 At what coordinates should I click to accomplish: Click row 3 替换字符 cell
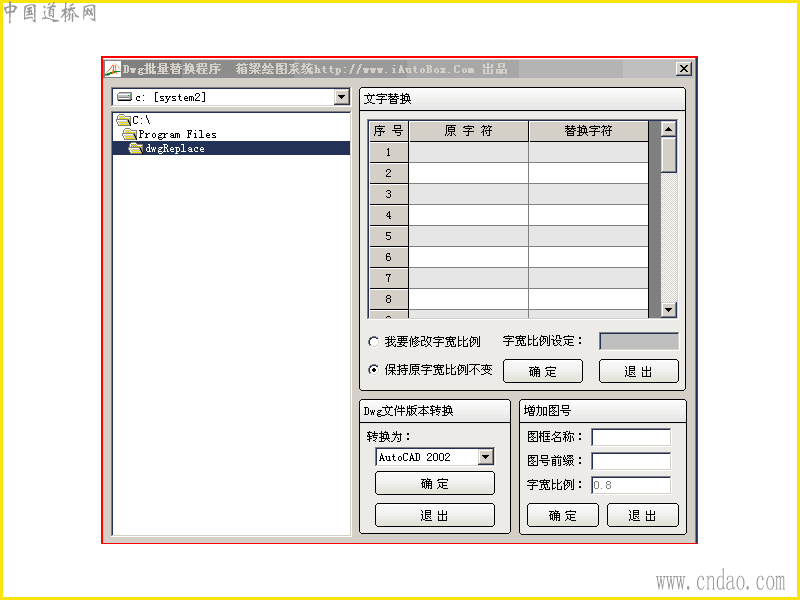(x=588, y=194)
